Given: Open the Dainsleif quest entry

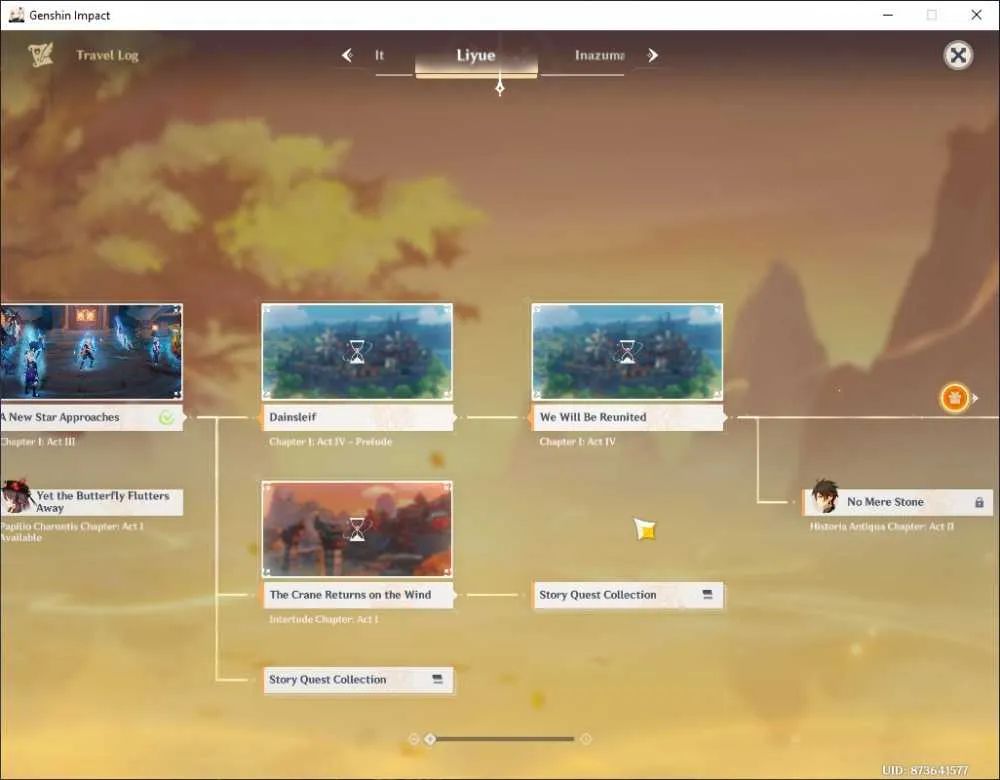Looking at the screenshot, I should coord(358,417).
